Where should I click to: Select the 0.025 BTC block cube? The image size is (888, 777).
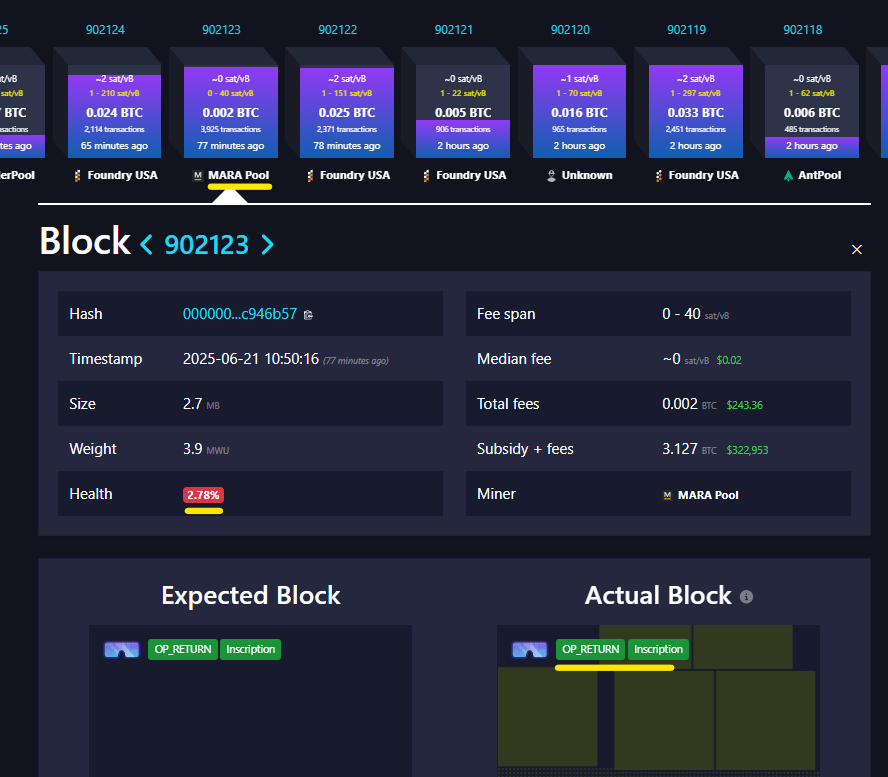(x=347, y=112)
